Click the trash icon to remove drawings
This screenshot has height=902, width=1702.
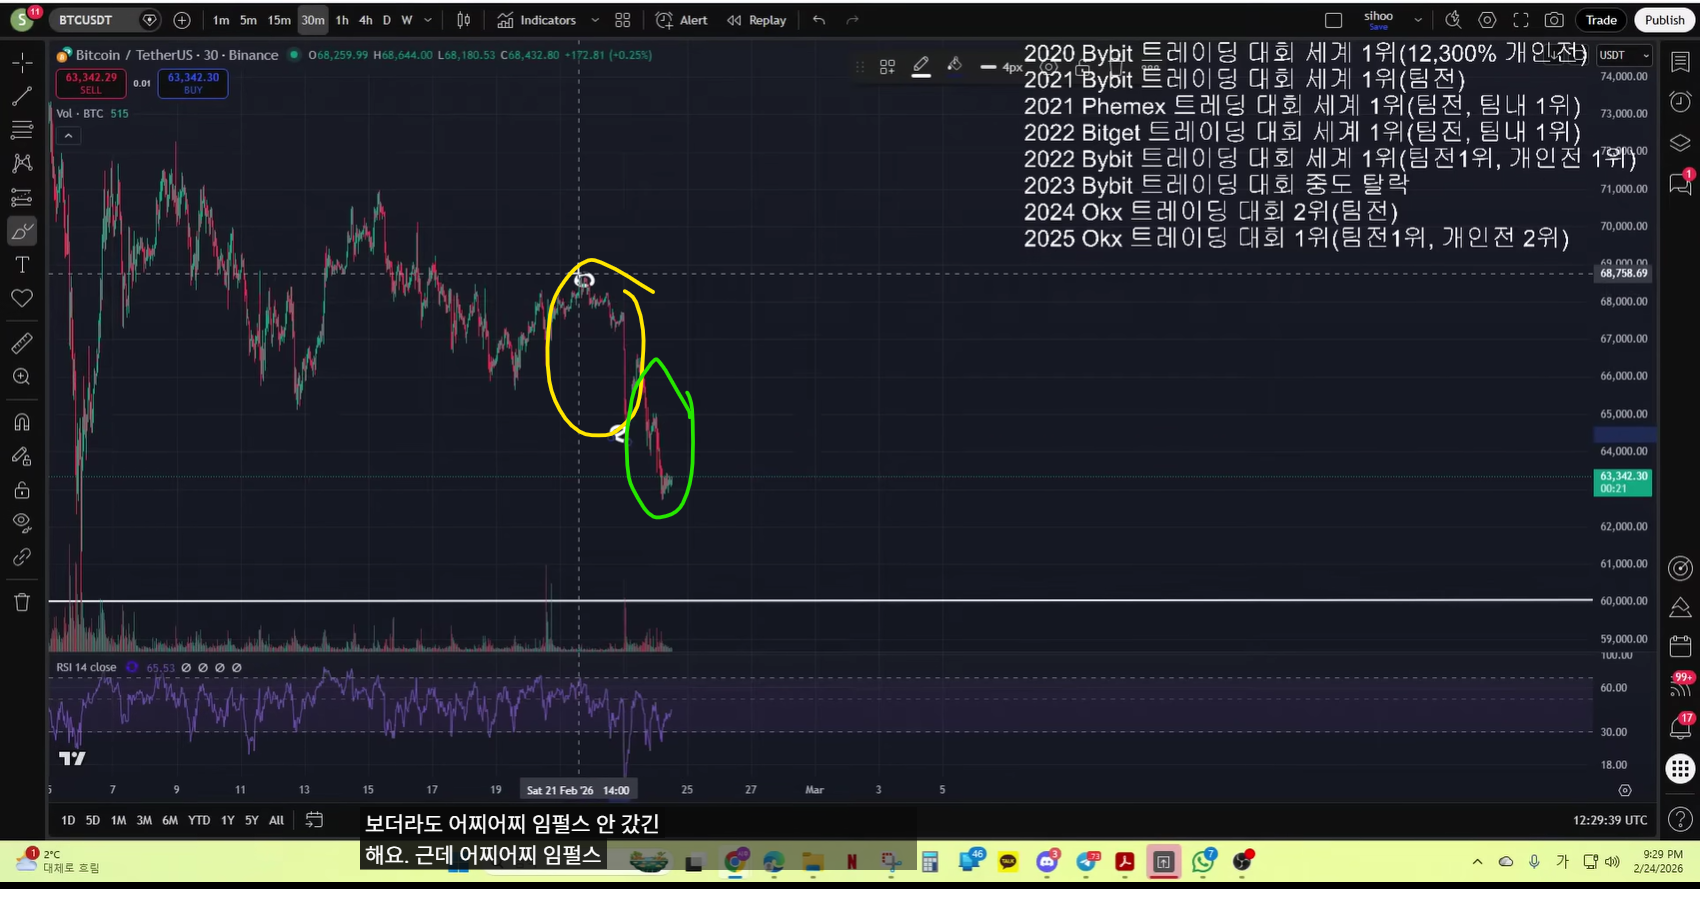pyautogui.click(x=22, y=602)
